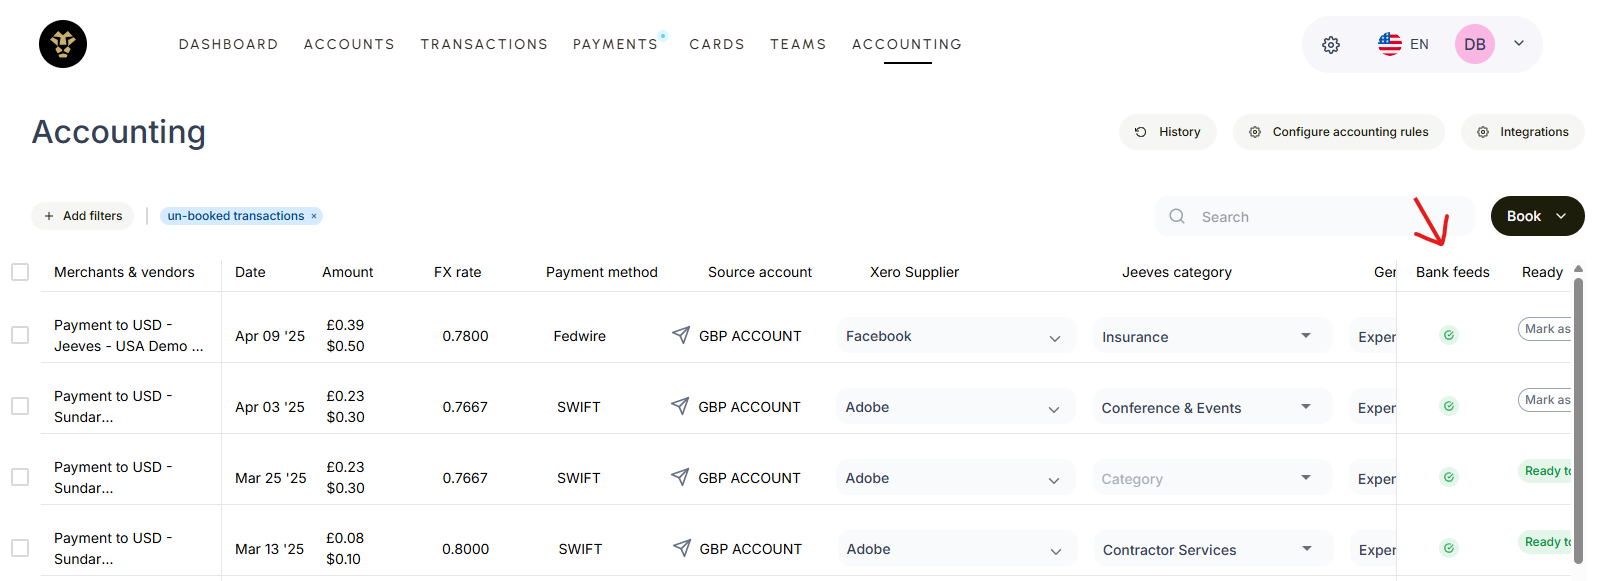This screenshot has width=1599, height=581.
Task: Toggle the select-all checkbox in table header
Action: 20,272
